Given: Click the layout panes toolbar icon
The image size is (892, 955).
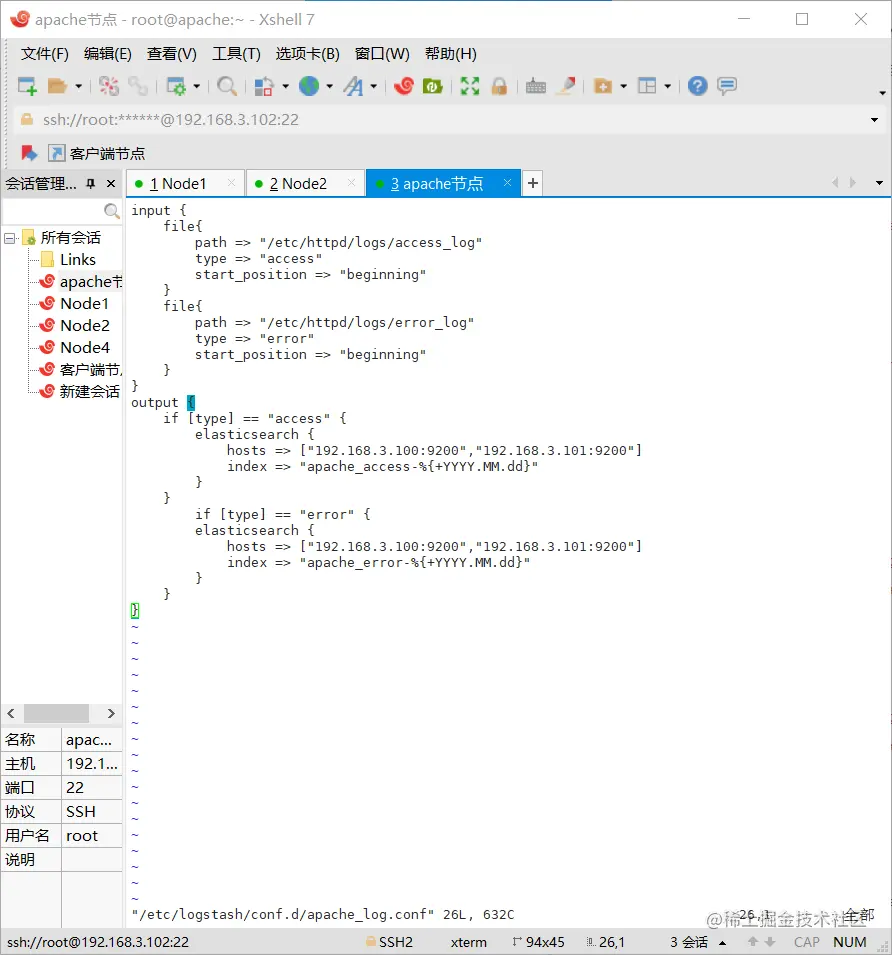Looking at the screenshot, I should [x=647, y=86].
